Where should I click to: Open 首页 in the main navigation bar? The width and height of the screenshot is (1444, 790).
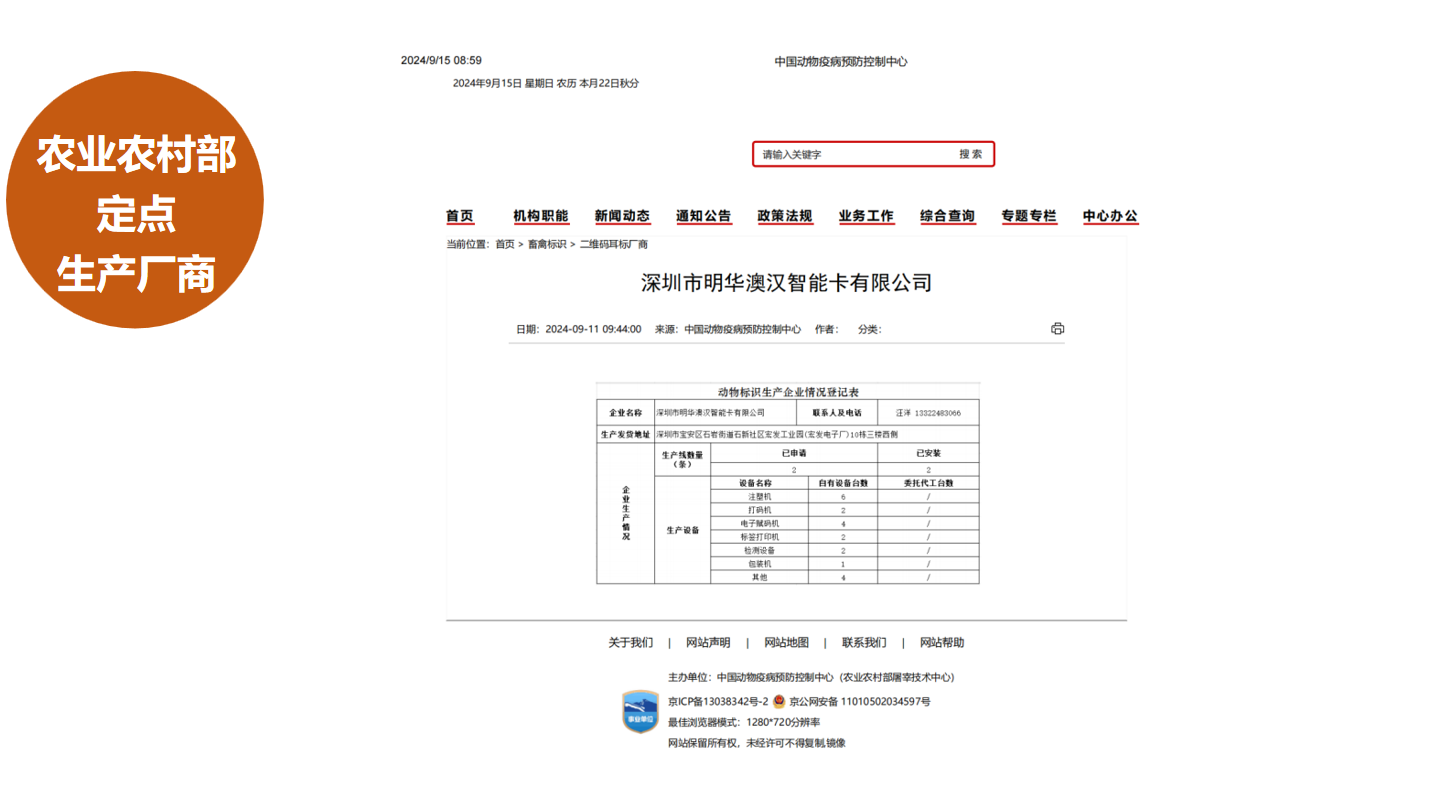point(460,216)
